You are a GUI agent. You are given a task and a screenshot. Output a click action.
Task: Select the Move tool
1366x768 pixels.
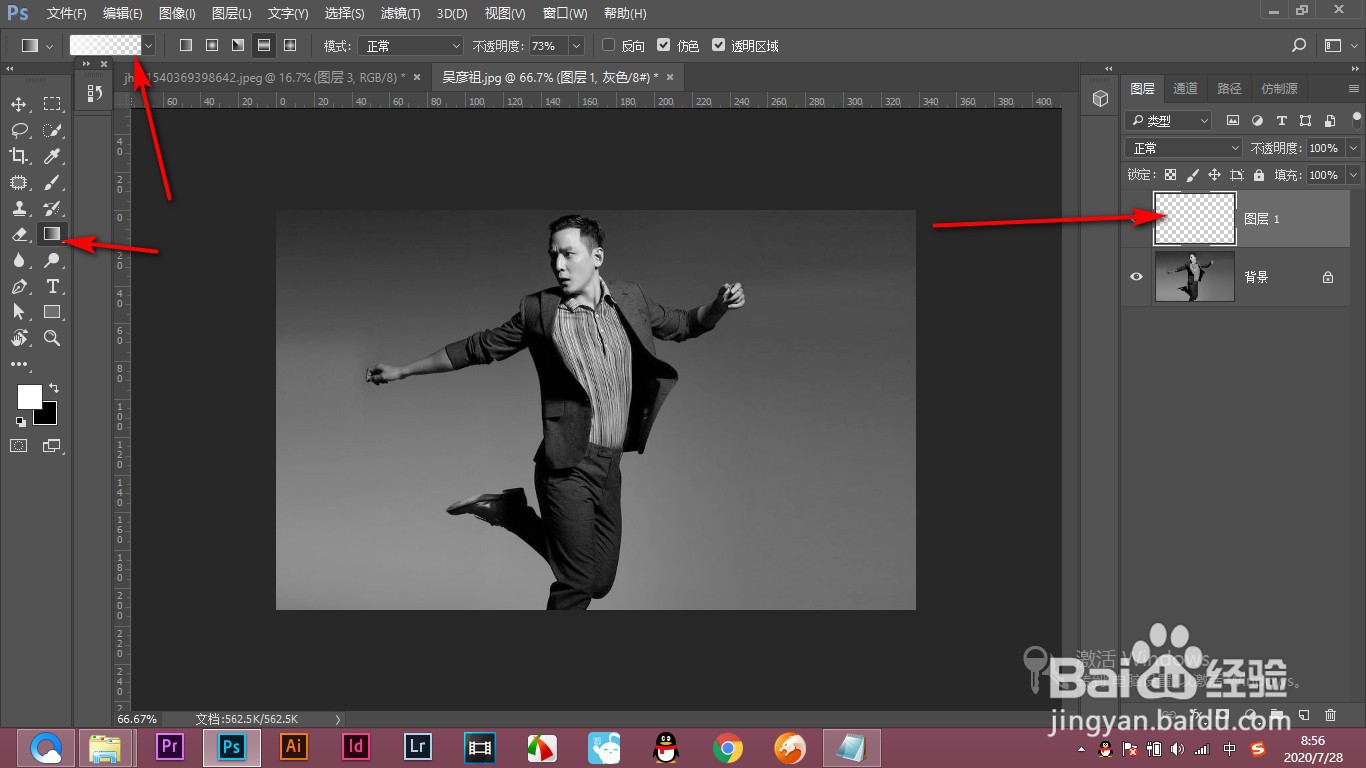click(x=19, y=105)
